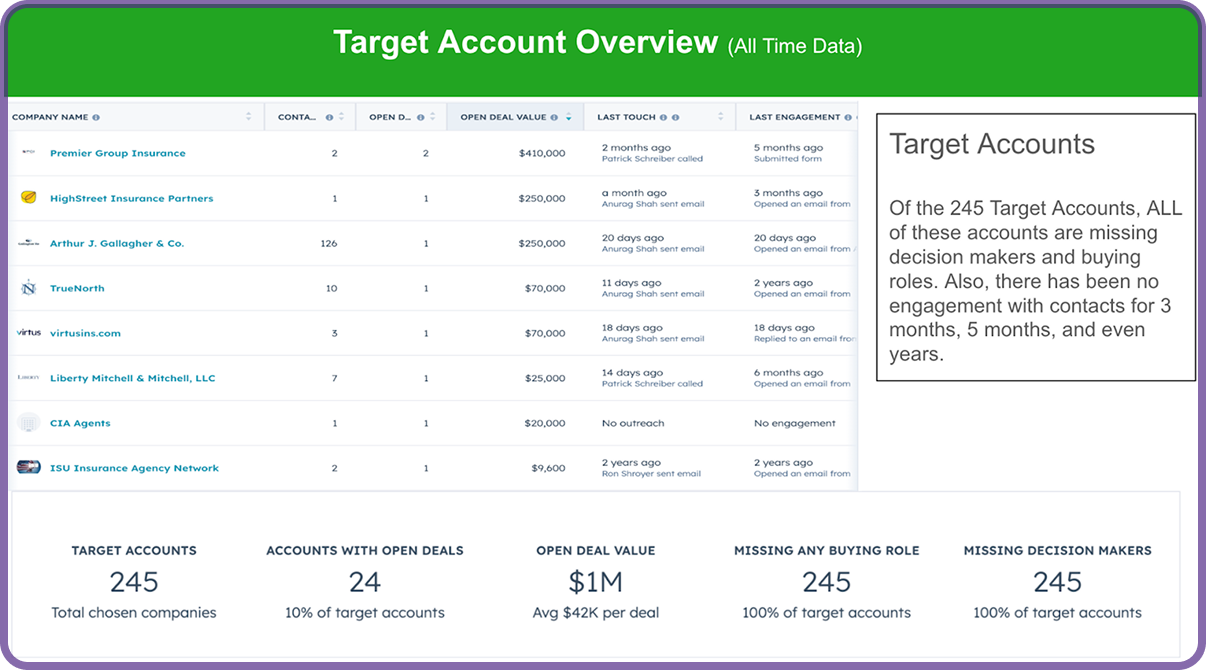
Task: Click the $410,000 deal value cell
Action: pos(542,153)
